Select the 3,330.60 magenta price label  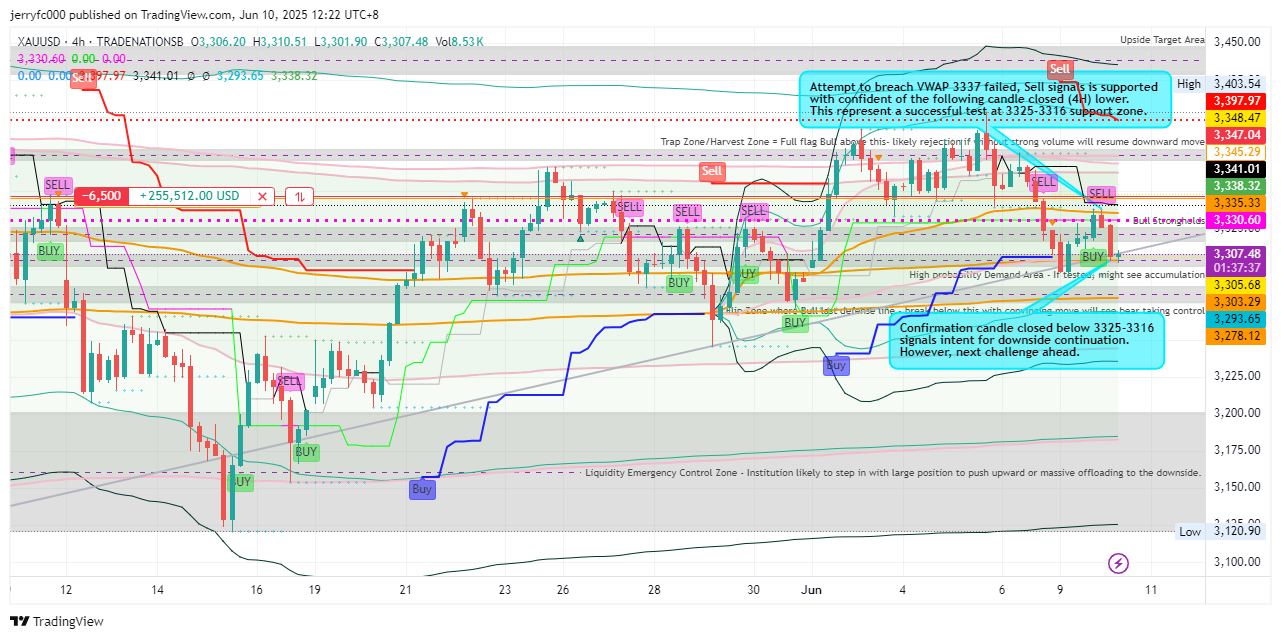point(1237,220)
